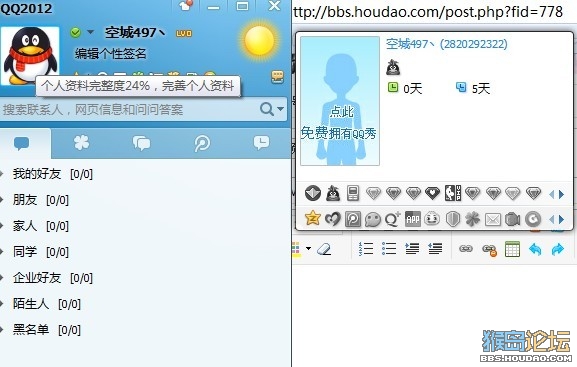The width and height of the screenshot is (577, 367).
Task: Open the gray clover icon in profile card
Action: tap(472, 219)
